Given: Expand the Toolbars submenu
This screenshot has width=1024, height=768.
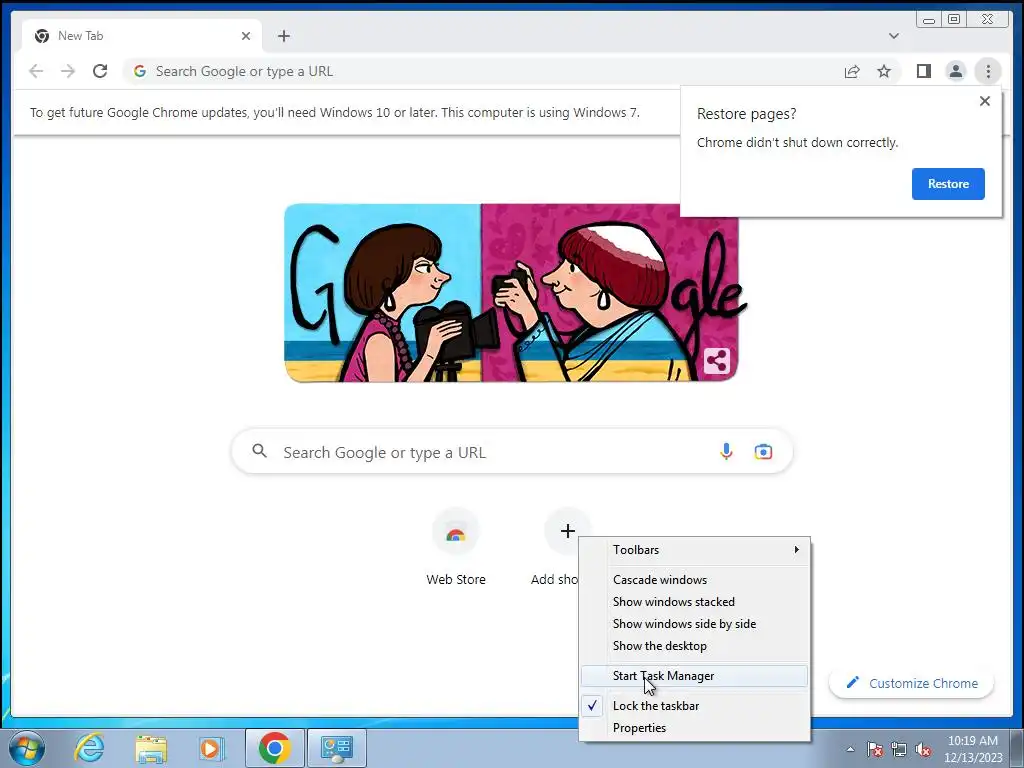Looking at the screenshot, I should pyautogui.click(x=695, y=550).
